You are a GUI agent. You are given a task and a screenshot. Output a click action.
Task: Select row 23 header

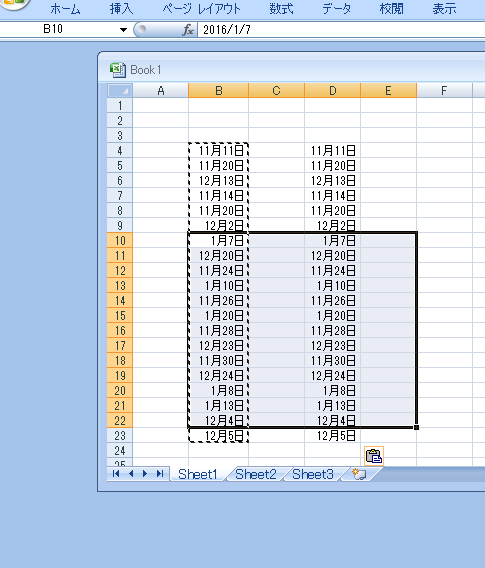pos(120,436)
